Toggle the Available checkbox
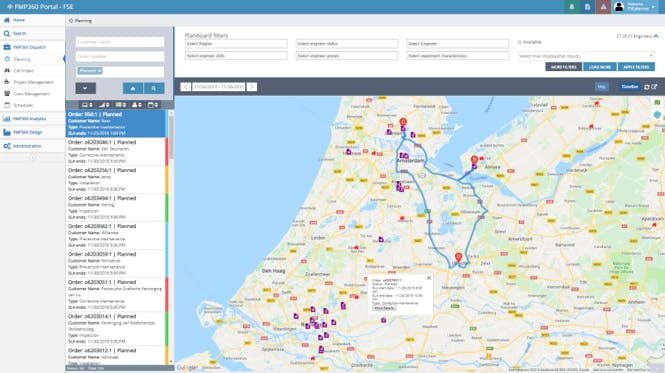Screen dimensions: 665x373 (520, 42)
